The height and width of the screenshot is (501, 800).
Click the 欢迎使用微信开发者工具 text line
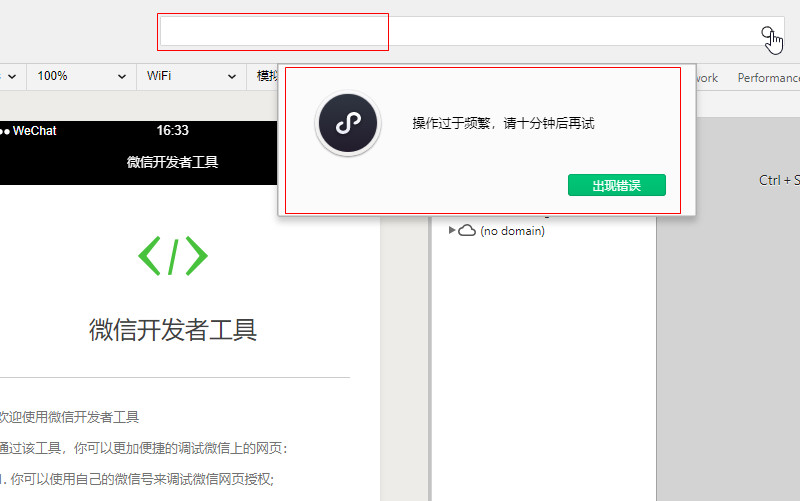[69, 417]
